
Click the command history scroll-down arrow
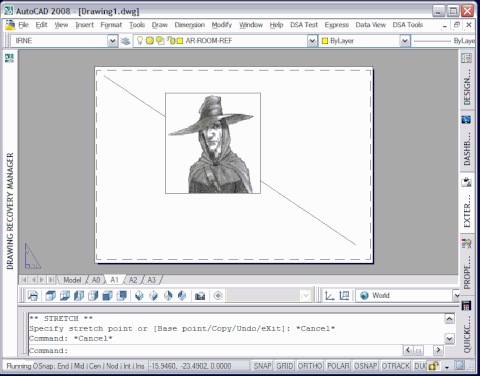coord(449,339)
